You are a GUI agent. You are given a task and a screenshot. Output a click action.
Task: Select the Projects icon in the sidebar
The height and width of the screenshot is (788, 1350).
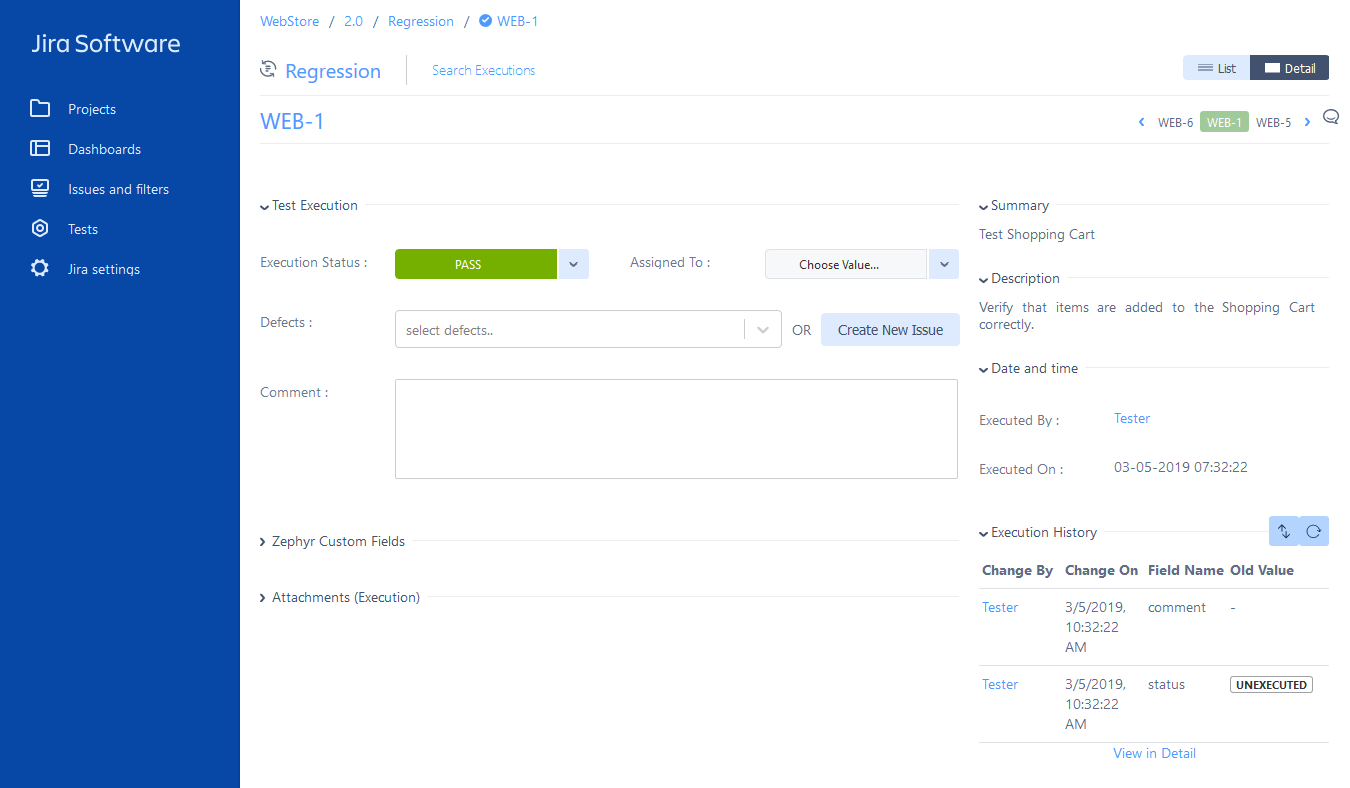click(x=38, y=108)
